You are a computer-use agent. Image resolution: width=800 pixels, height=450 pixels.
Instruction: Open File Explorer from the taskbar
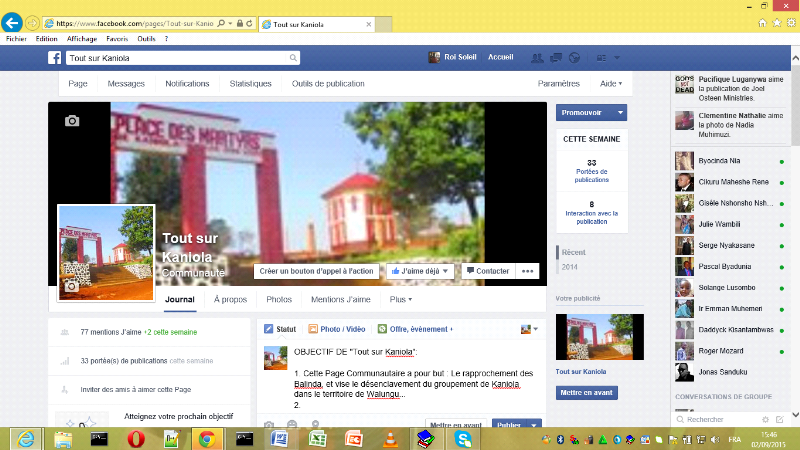tap(63, 439)
